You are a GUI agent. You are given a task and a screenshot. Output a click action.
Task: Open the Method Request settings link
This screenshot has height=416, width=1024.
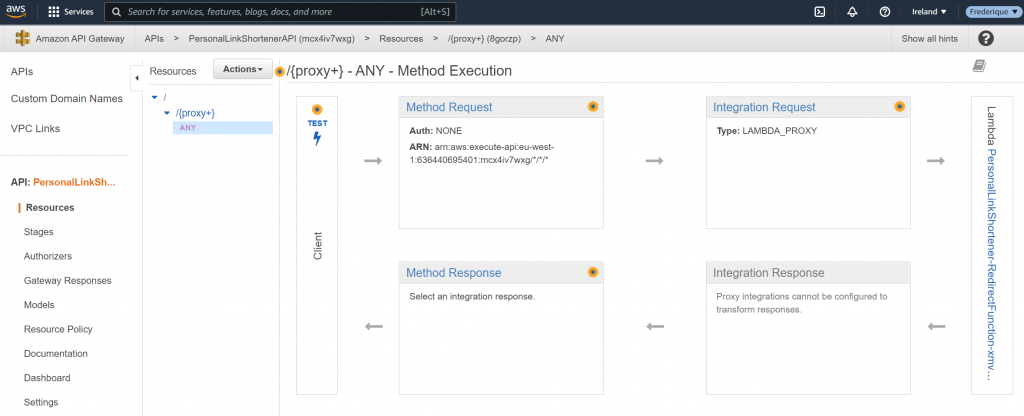[x=449, y=107]
